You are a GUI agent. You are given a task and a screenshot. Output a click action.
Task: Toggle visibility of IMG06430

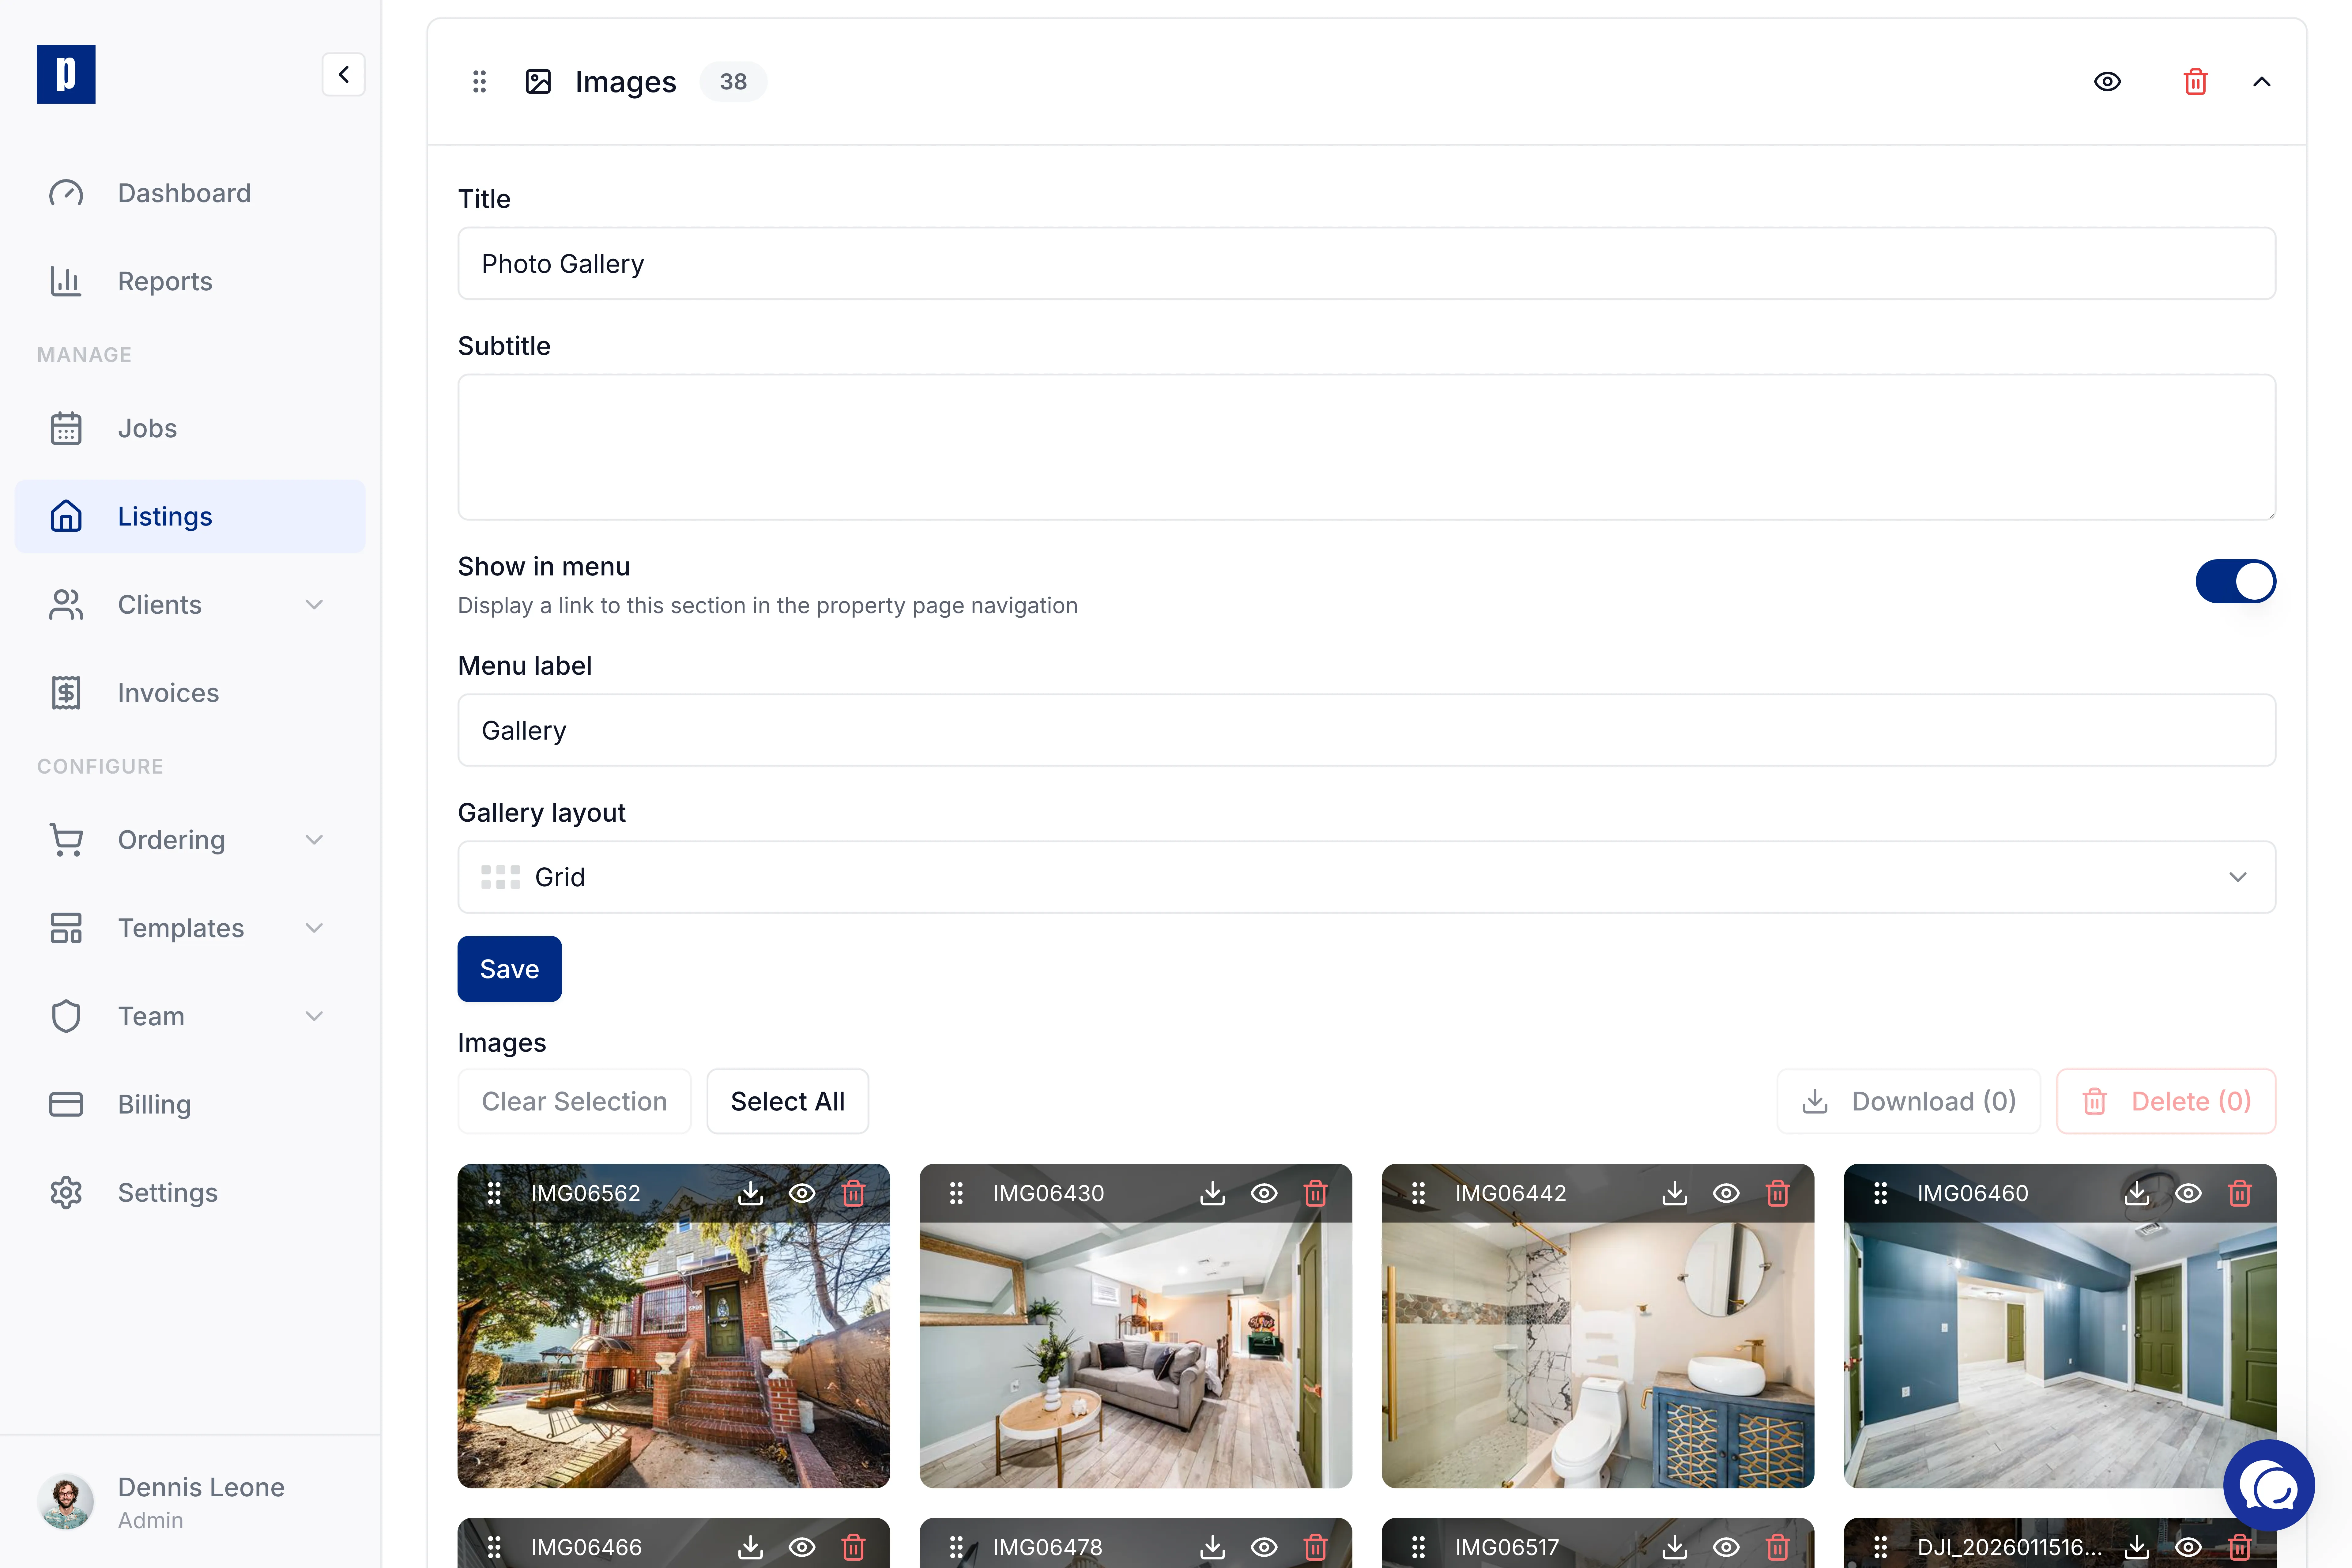coord(1264,1193)
